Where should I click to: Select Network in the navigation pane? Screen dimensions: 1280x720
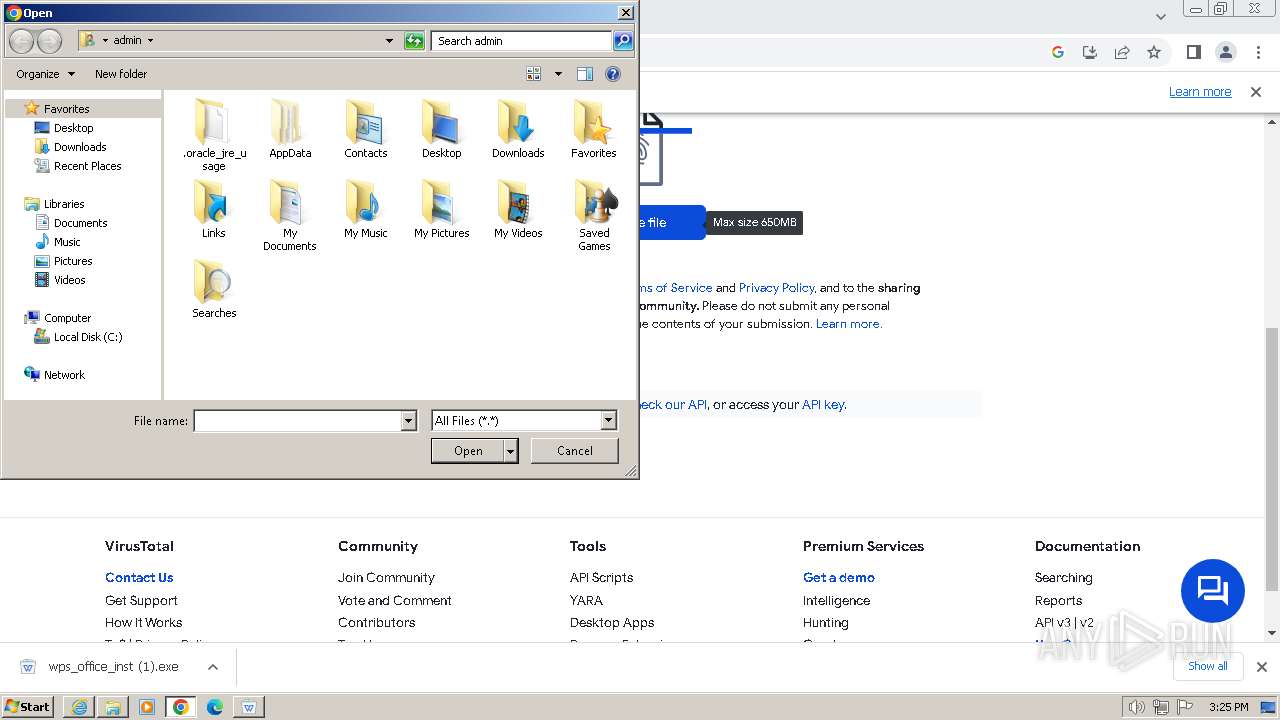64,375
